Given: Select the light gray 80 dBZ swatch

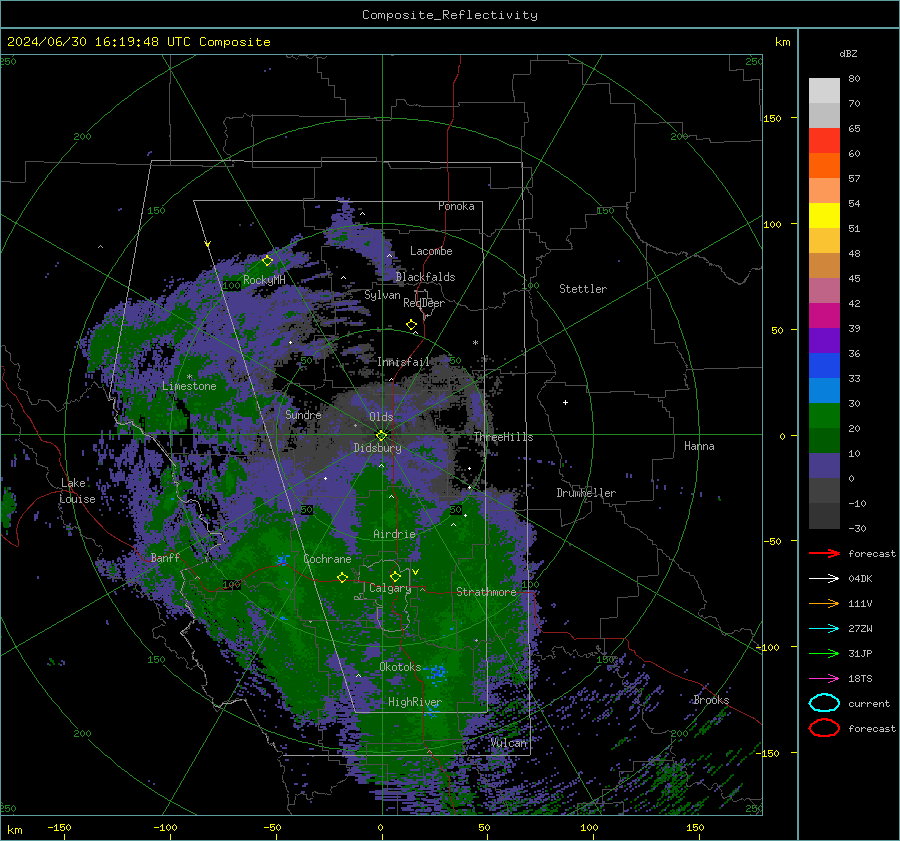Looking at the screenshot, I should (x=824, y=90).
